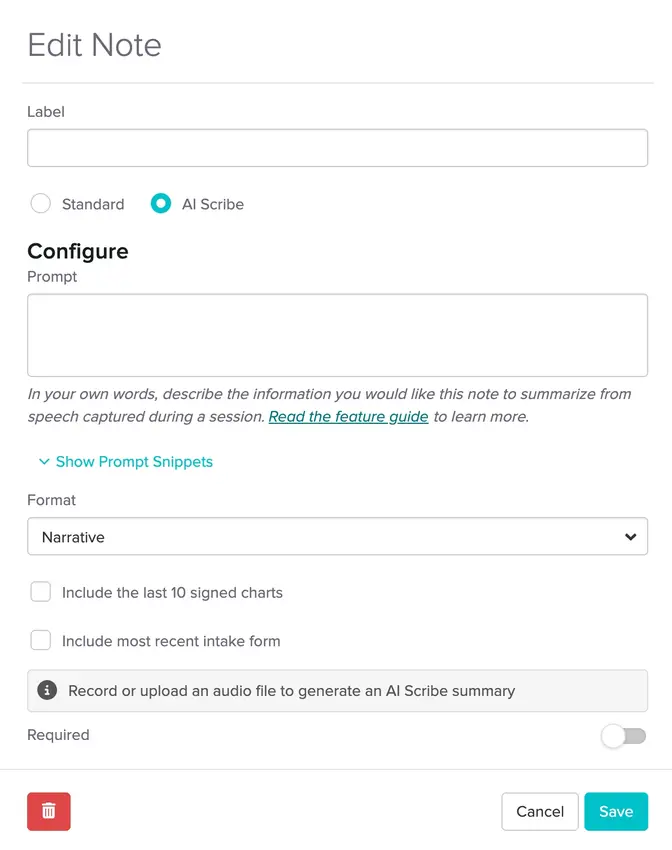This screenshot has height=850, width=672.
Task: Click the red trash delete icon
Action: pos(49,811)
